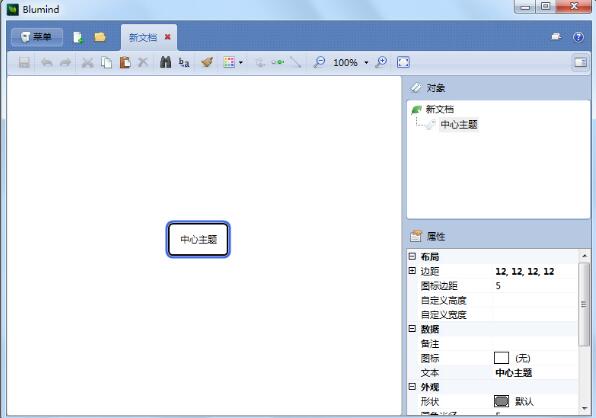The height and width of the screenshot is (418, 596).
Task: Click the 默认 shape value
Action: point(525,402)
